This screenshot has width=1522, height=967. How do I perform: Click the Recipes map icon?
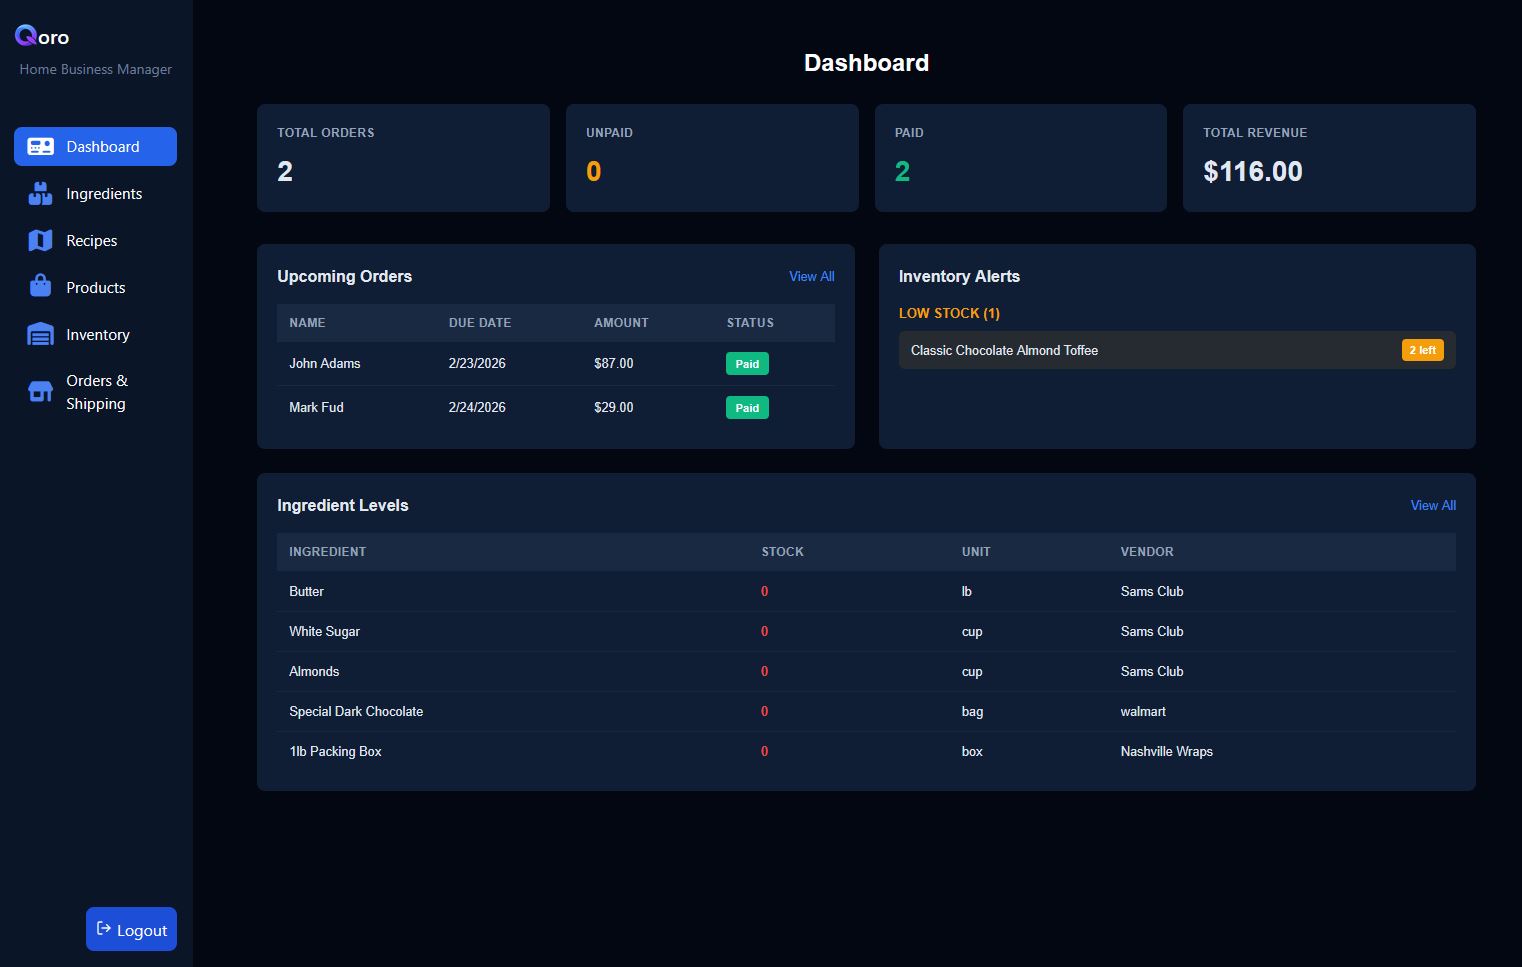[x=40, y=241]
